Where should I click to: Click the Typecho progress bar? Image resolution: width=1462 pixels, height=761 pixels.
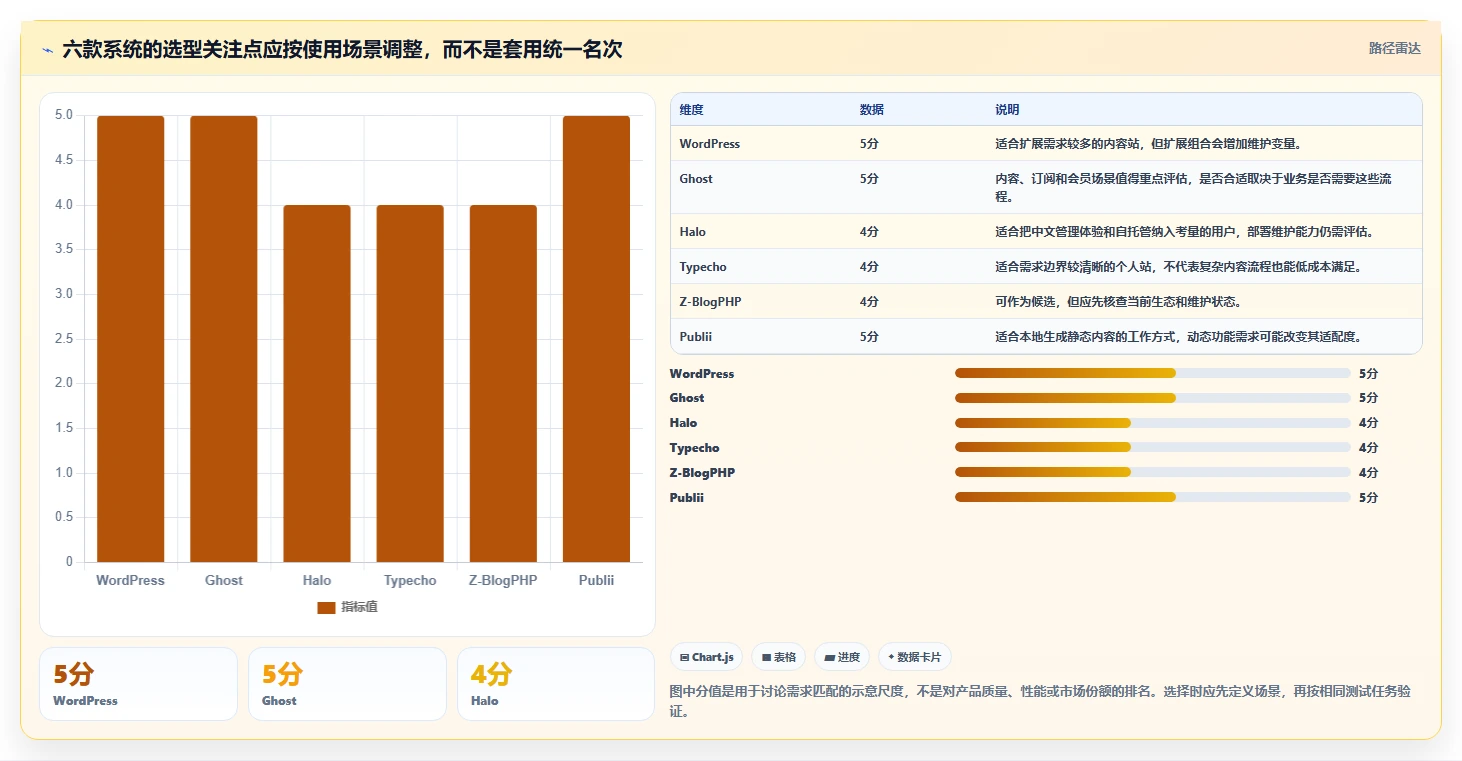[x=1153, y=448]
